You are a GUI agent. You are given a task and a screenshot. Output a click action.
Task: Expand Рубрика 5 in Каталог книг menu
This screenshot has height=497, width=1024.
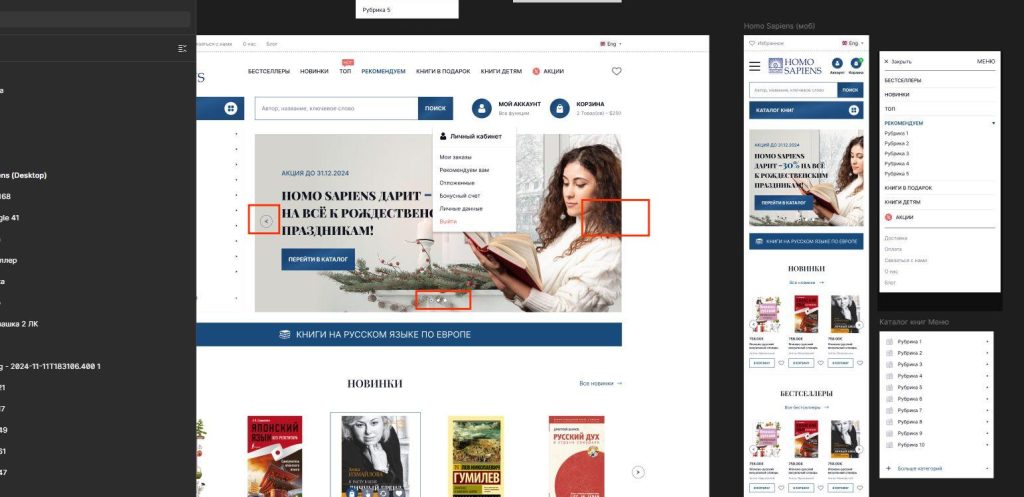coord(987,387)
